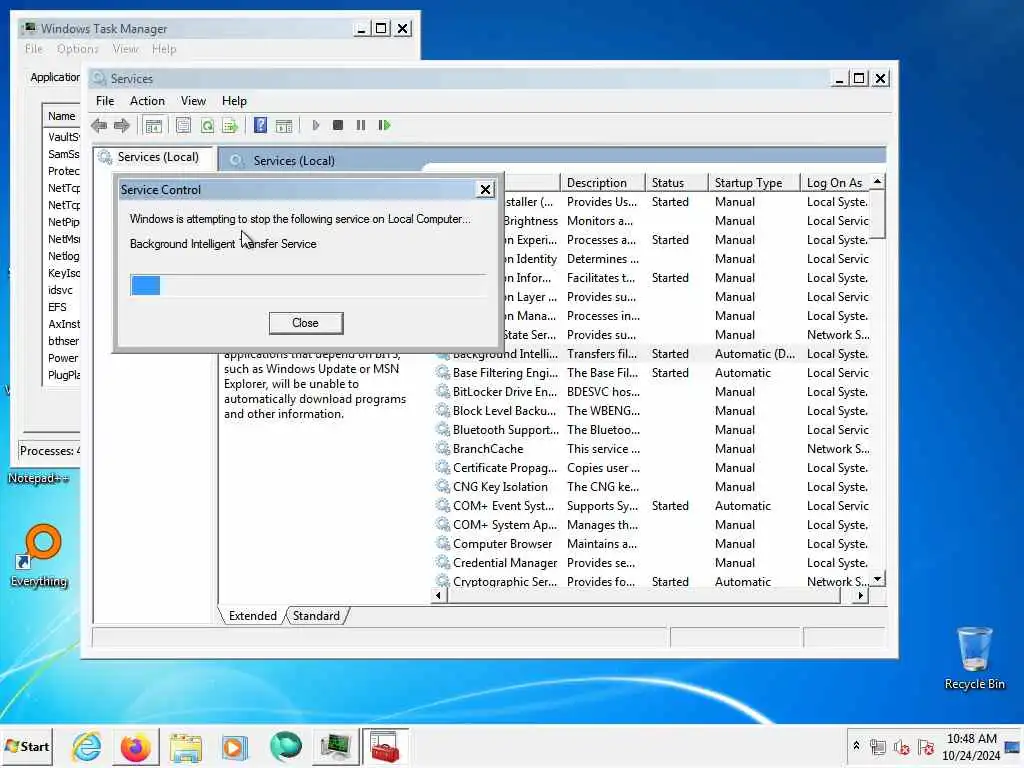1024x768 pixels.
Task: Select Base Filtering Engine service row
Action: [652, 373]
